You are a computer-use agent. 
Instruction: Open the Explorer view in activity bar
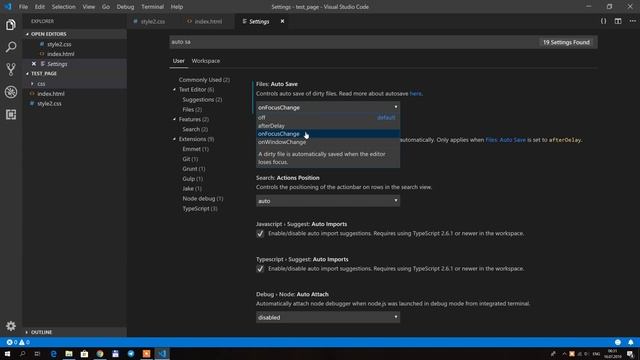click(x=11, y=25)
